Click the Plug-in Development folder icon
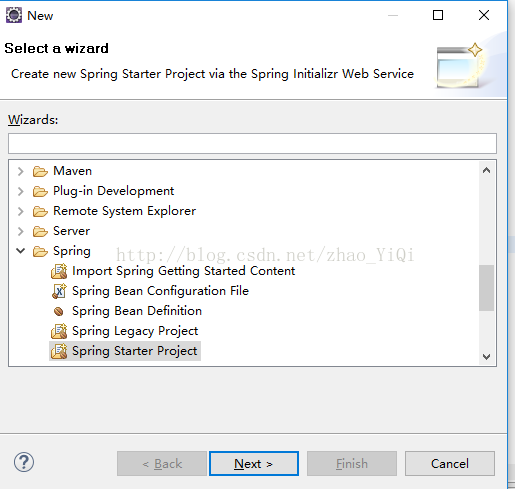 coord(40,191)
